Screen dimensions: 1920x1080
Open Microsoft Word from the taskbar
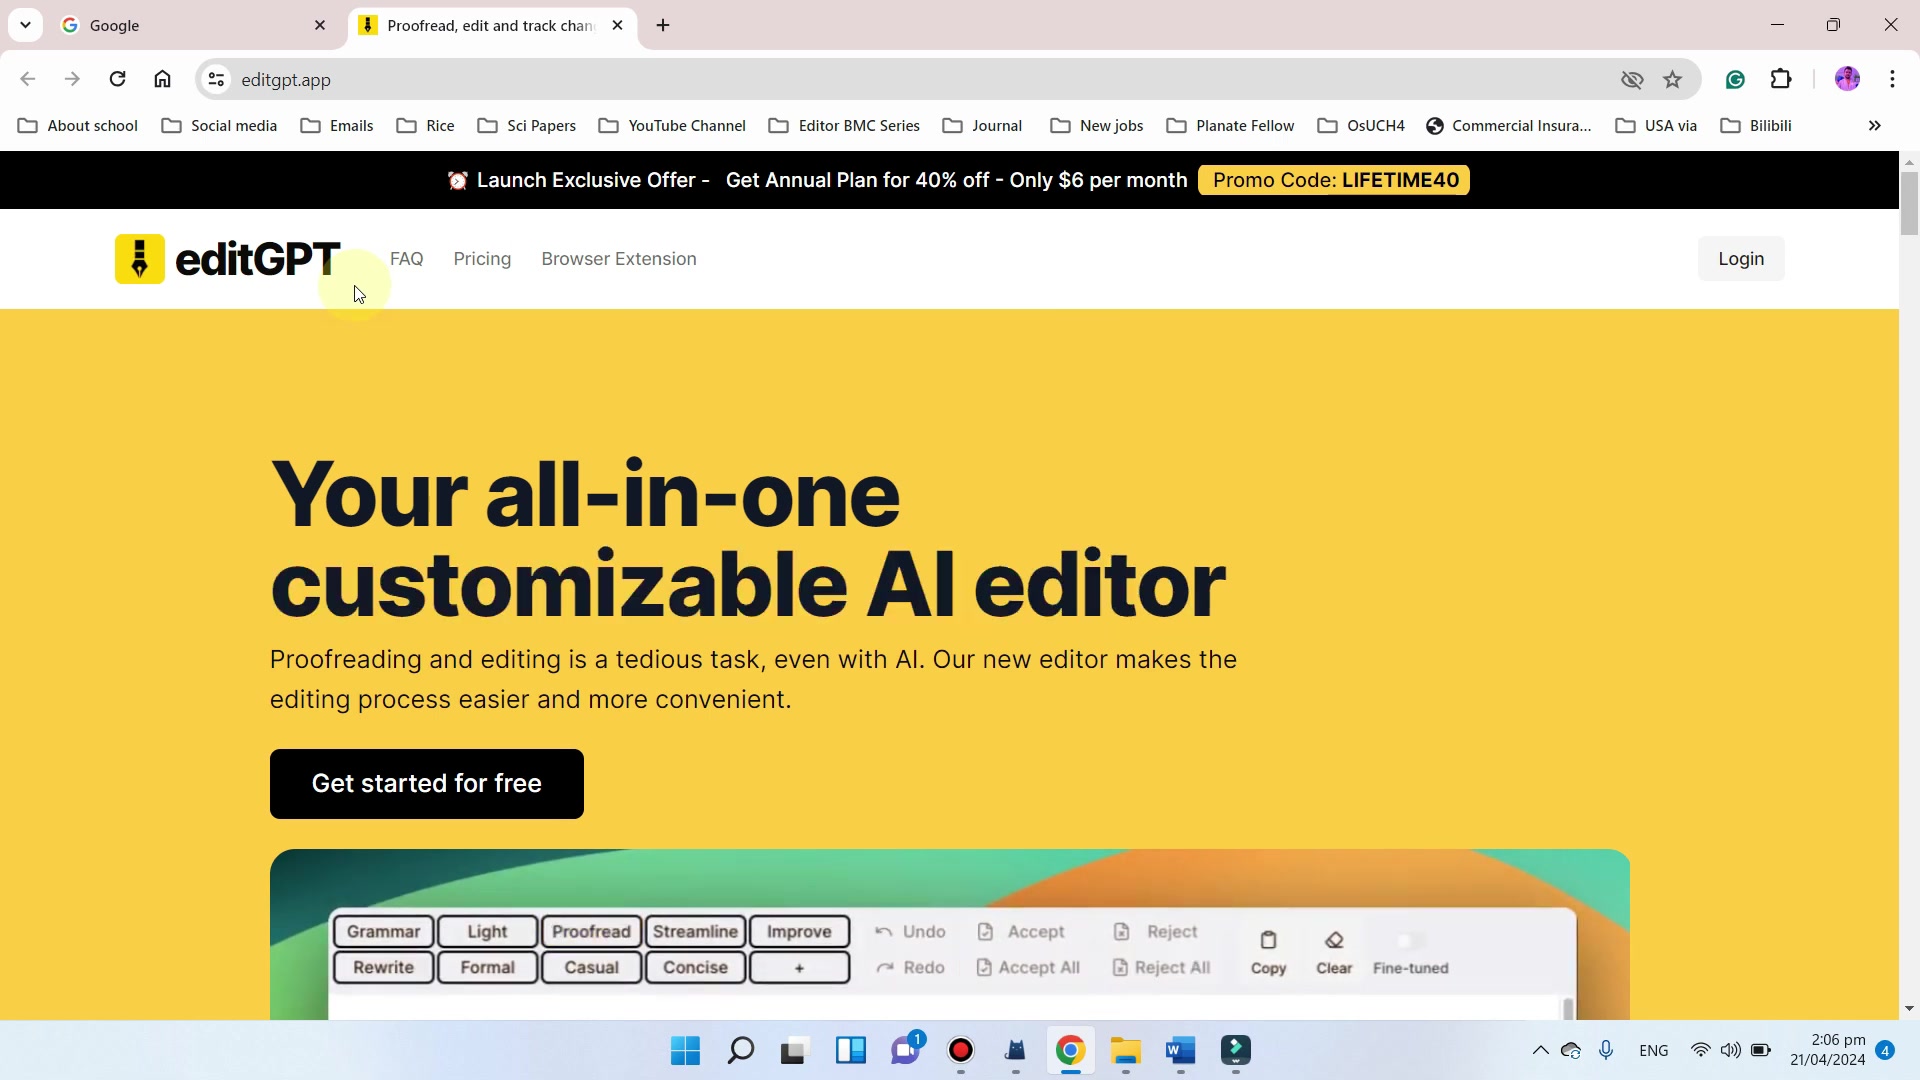pyautogui.click(x=1180, y=1051)
